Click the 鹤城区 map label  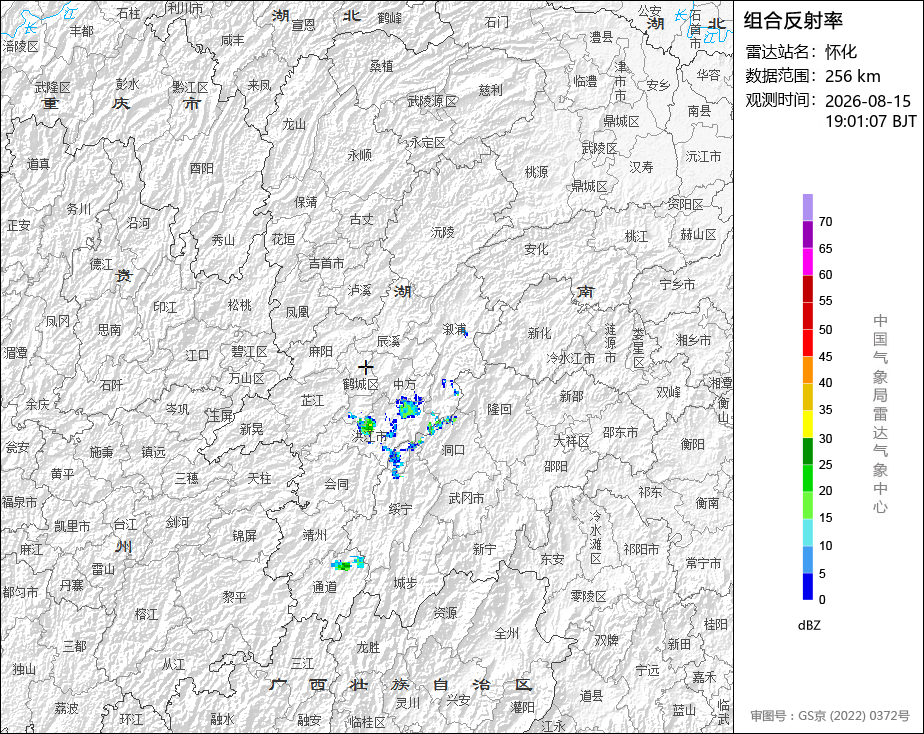[x=361, y=385]
